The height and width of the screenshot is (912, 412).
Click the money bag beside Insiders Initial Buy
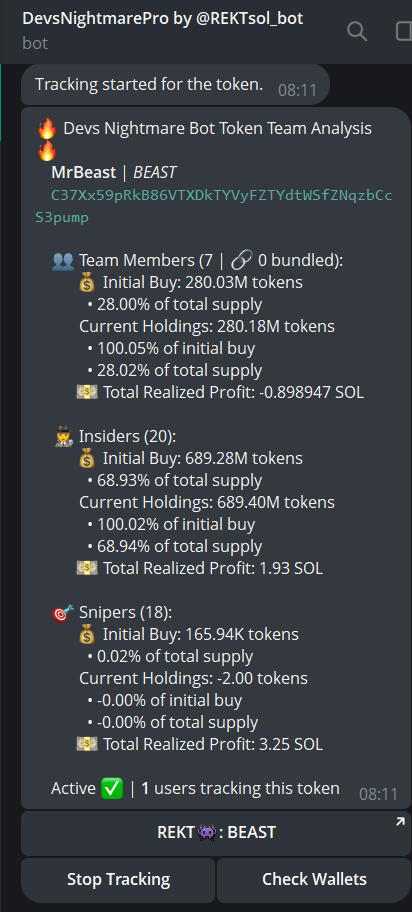pyautogui.click(x=87, y=458)
